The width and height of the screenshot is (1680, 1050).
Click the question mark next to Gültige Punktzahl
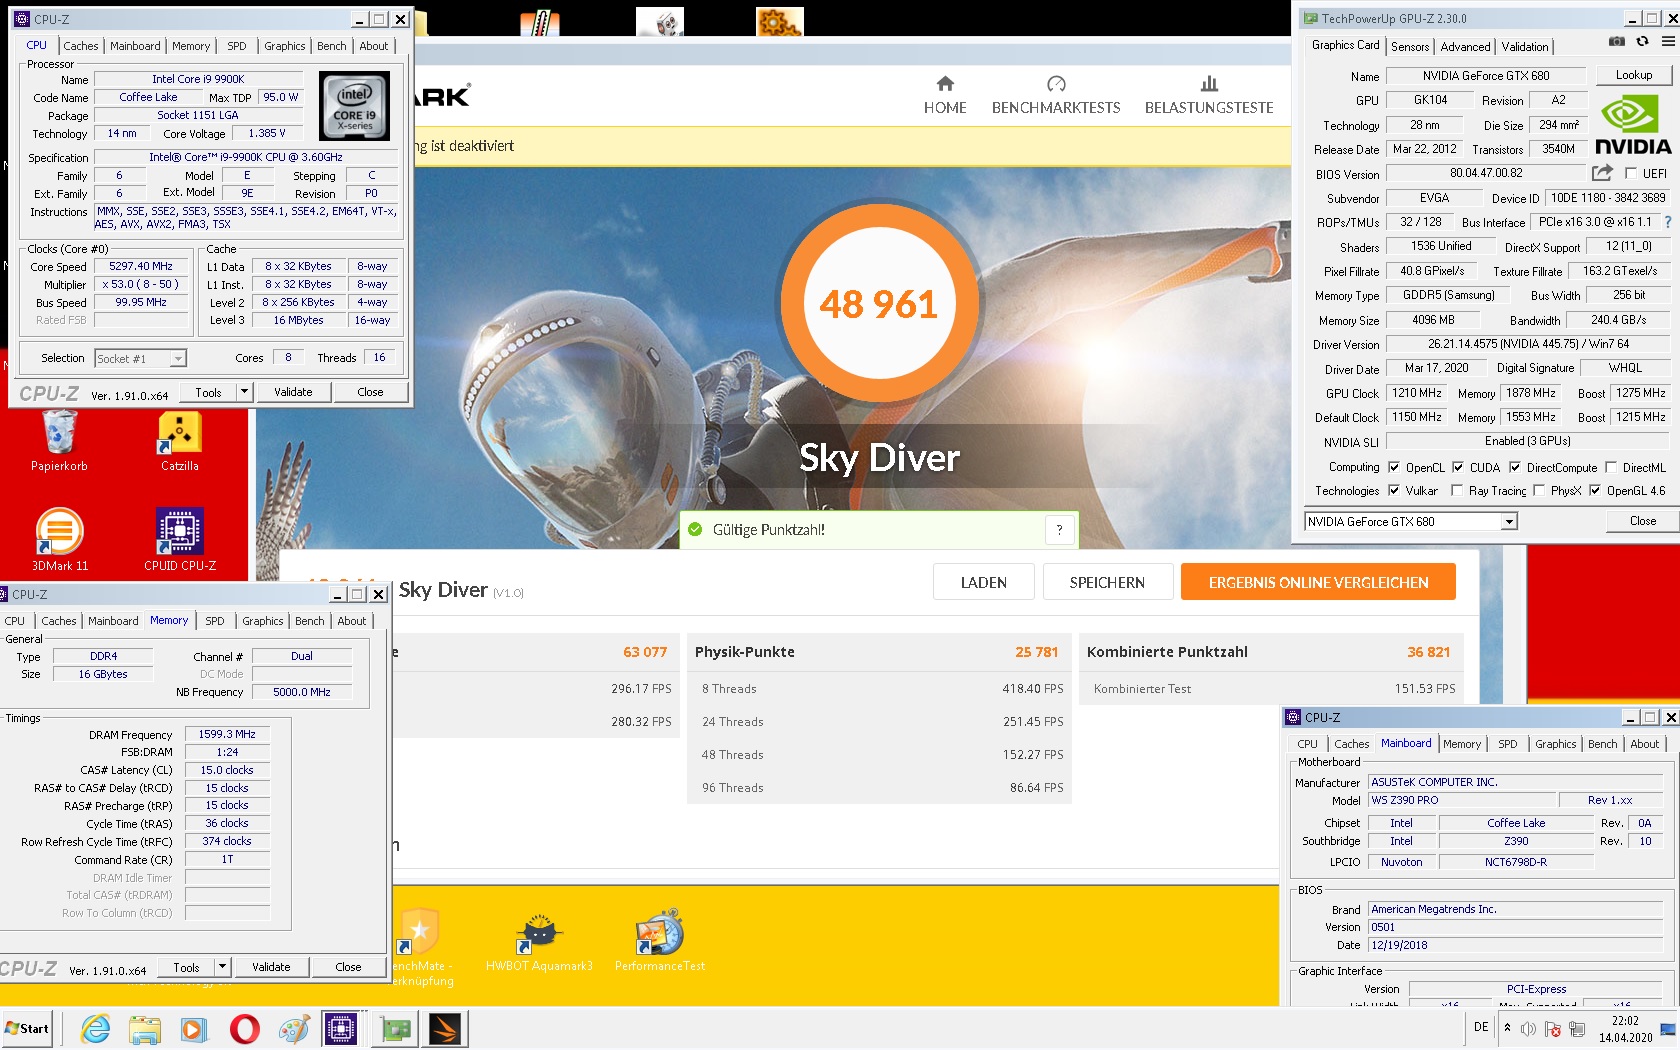pos(1059,530)
